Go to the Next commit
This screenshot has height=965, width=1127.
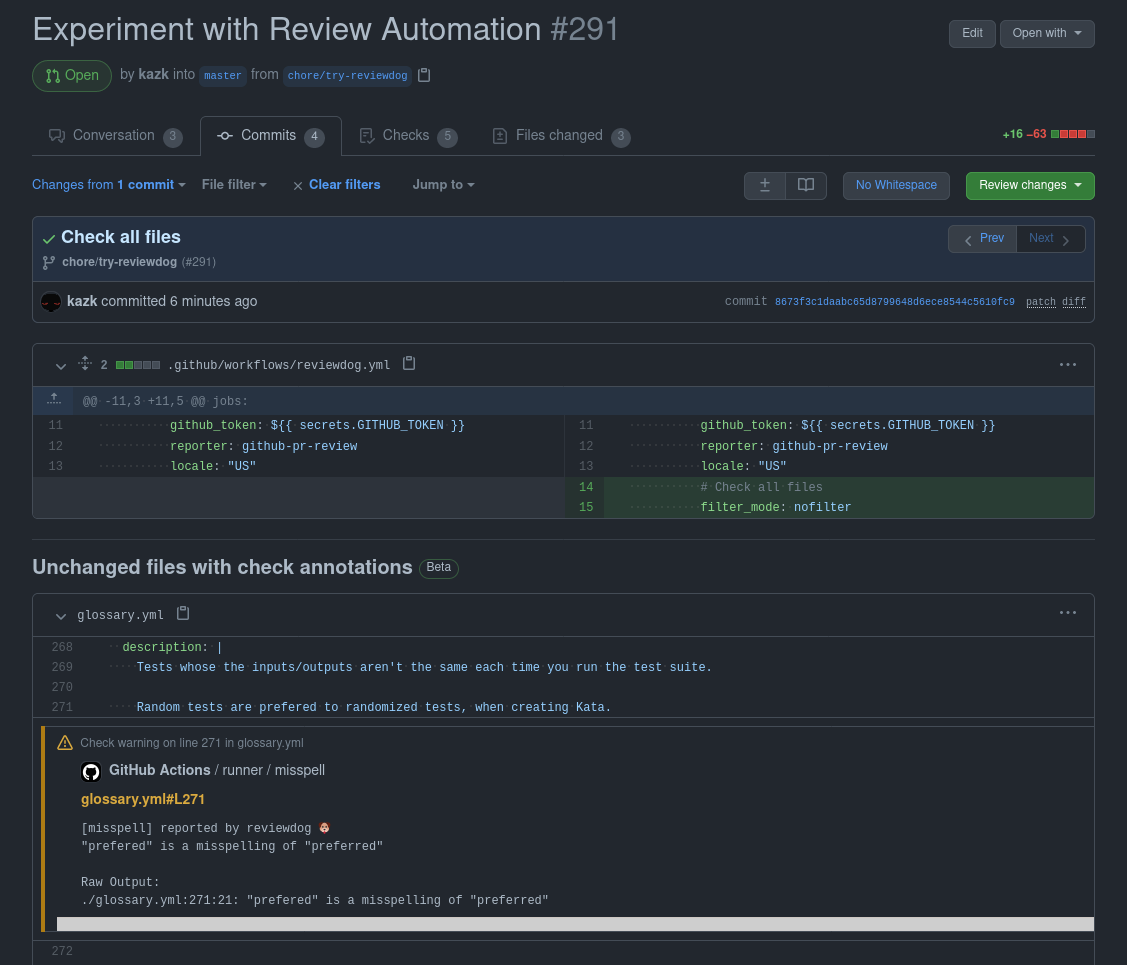(1050, 239)
